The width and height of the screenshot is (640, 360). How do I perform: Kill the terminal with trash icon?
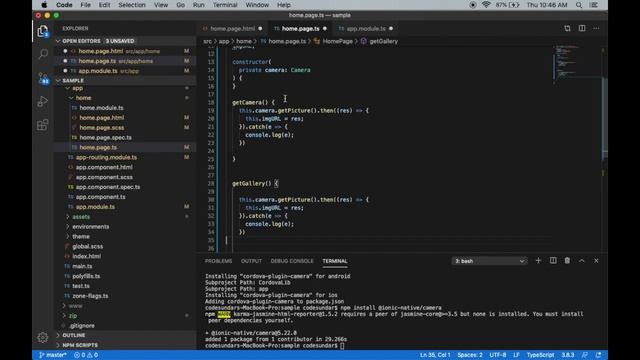tap(567, 260)
